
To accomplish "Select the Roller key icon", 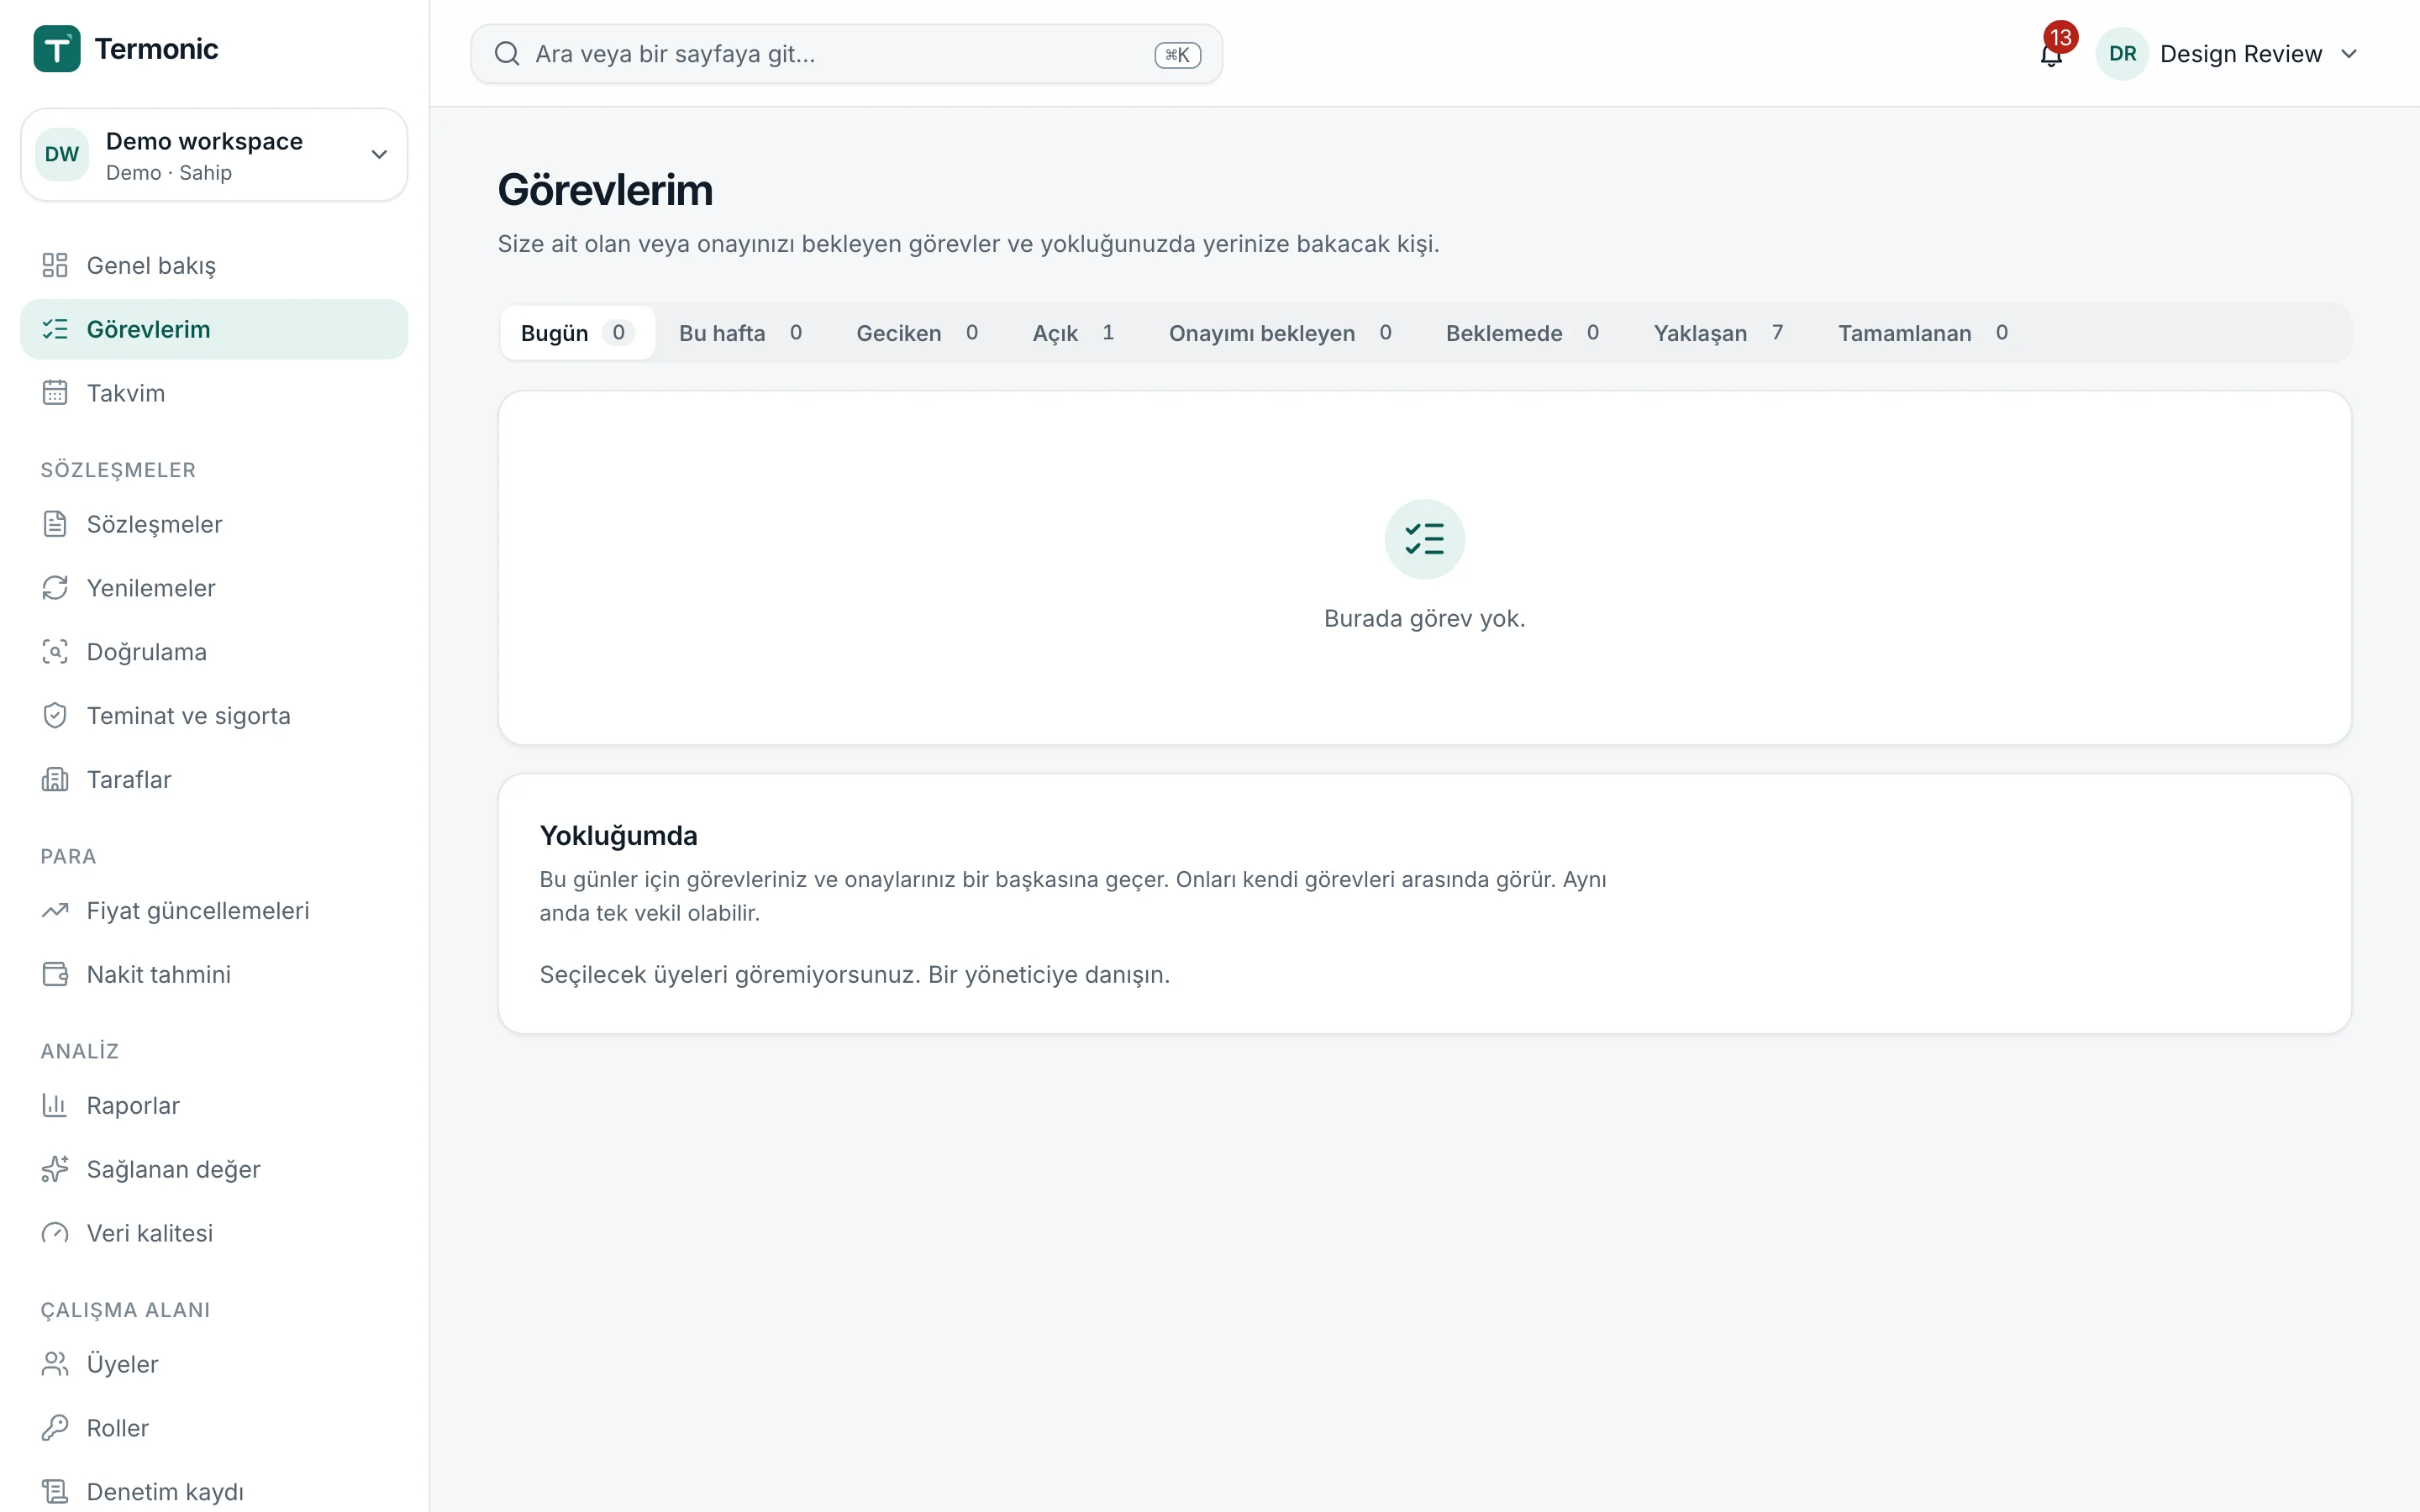I will click(55, 1428).
